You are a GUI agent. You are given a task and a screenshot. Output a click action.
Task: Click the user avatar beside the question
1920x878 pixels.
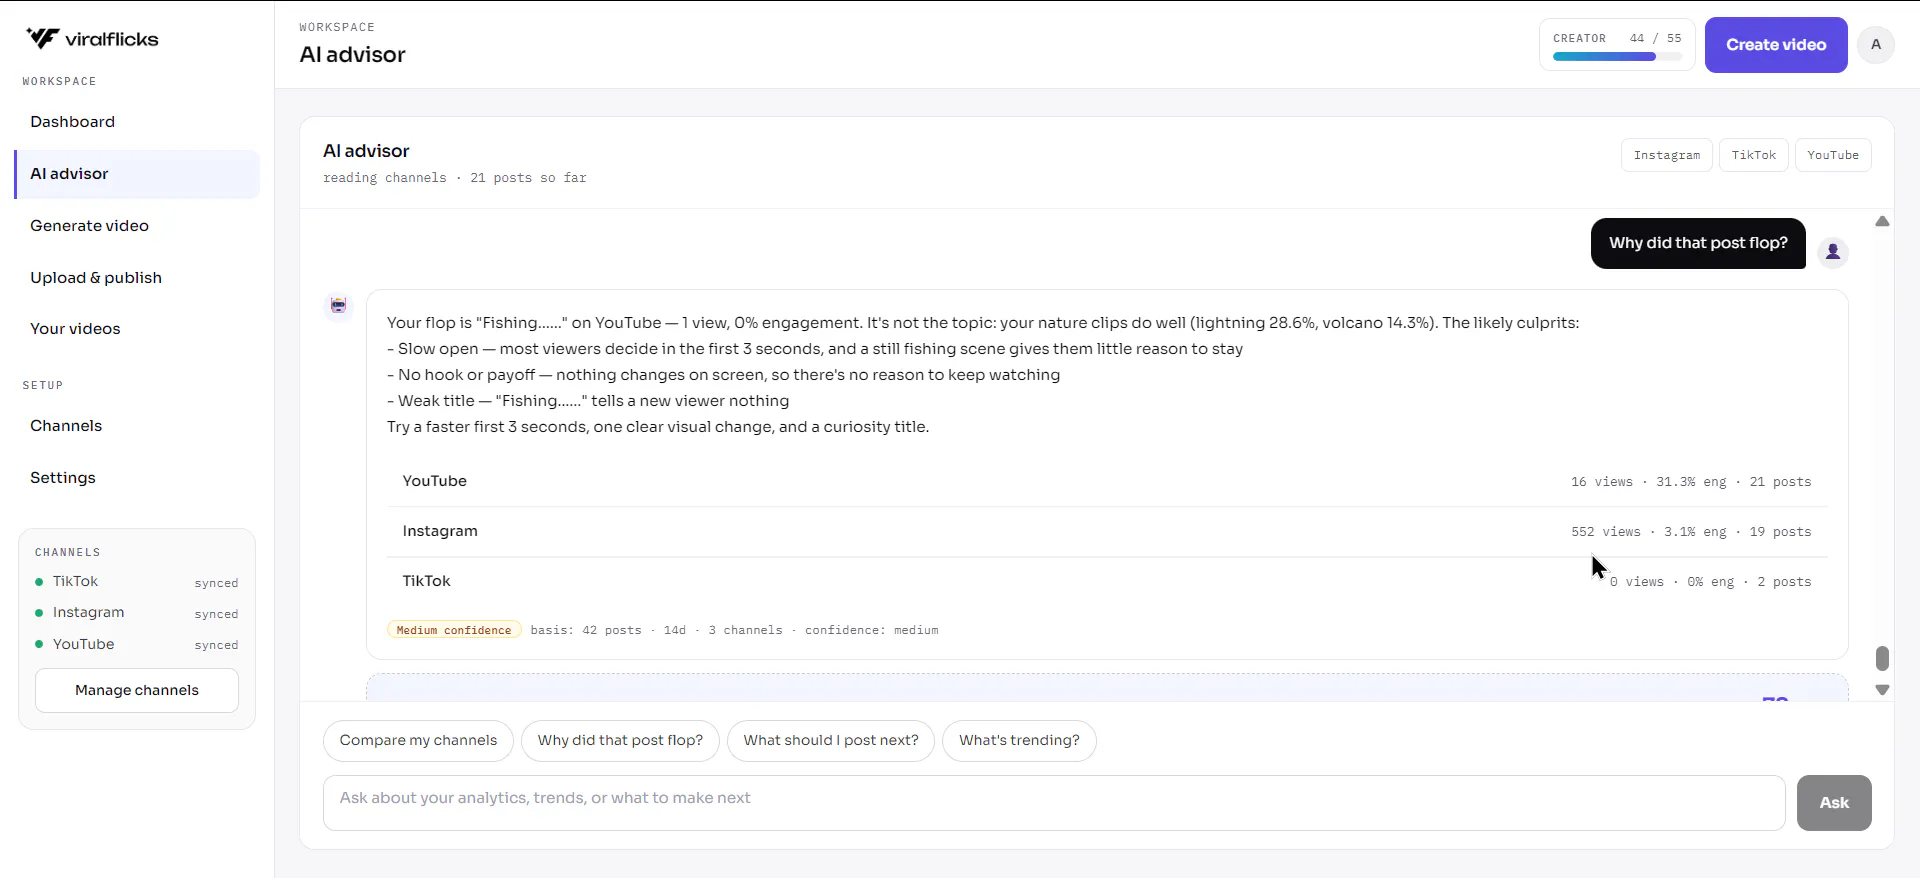[x=1833, y=252]
